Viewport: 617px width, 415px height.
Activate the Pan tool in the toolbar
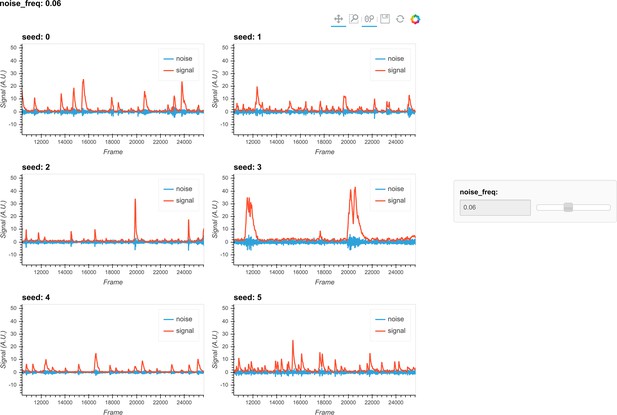tap(338, 19)
